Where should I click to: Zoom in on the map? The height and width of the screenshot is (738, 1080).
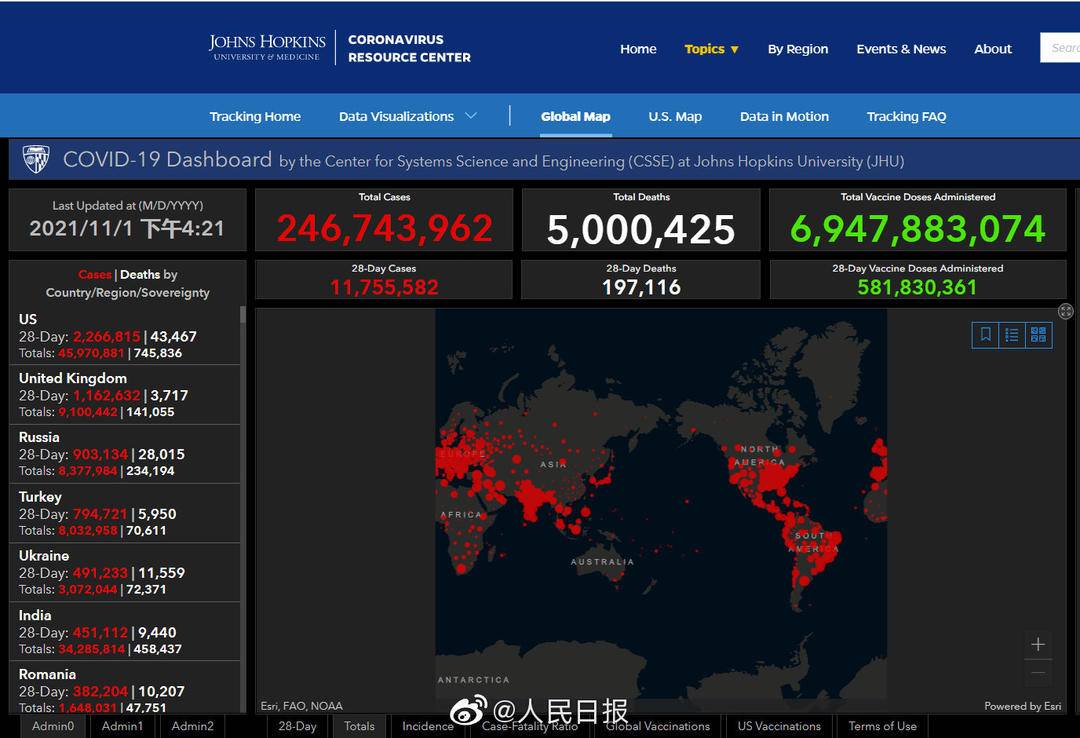click(x=1038, y=645)
